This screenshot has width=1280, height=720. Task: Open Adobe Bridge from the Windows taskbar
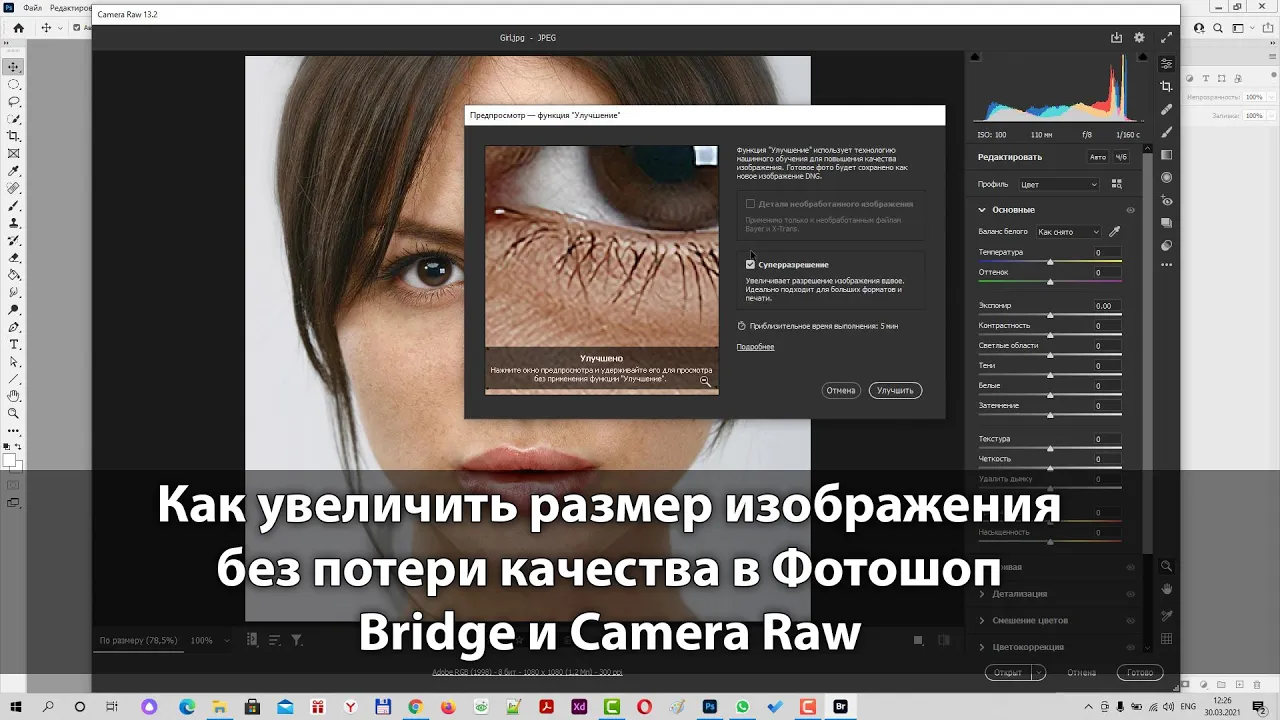(840, 707)
